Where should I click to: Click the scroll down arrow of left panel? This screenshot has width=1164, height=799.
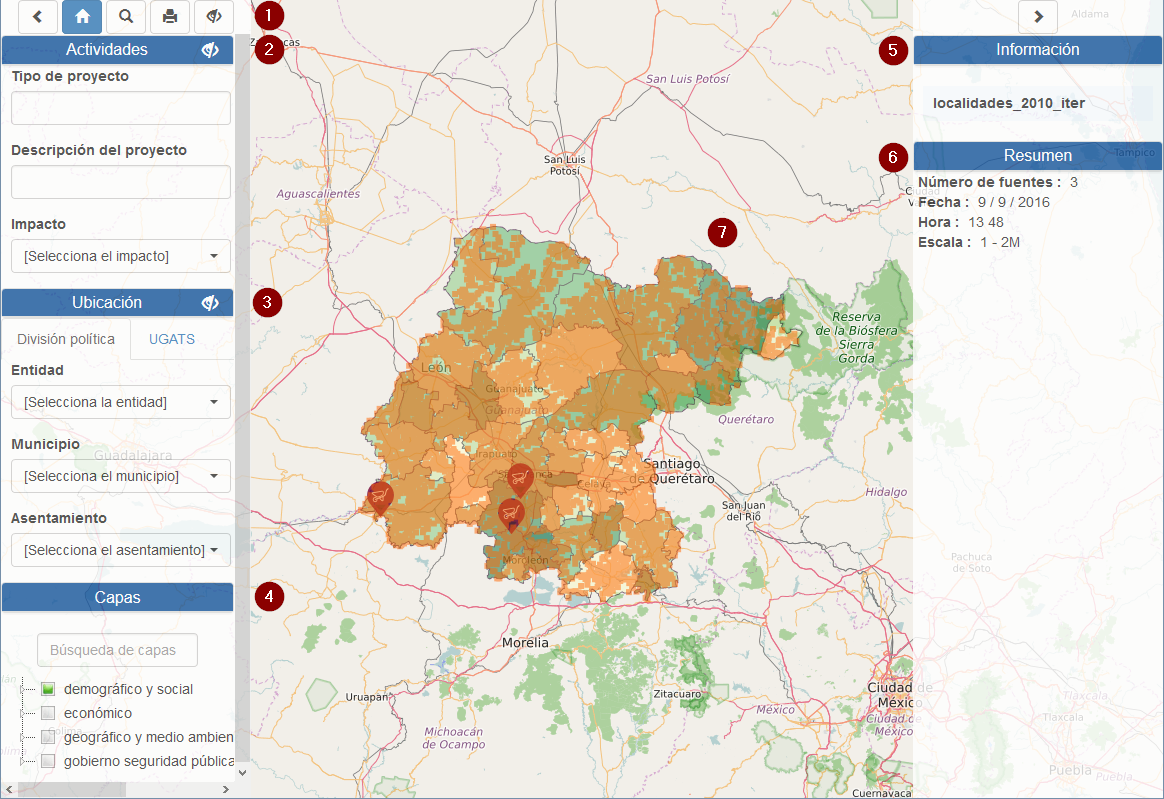pyautogui.click(x=242, y=773)
